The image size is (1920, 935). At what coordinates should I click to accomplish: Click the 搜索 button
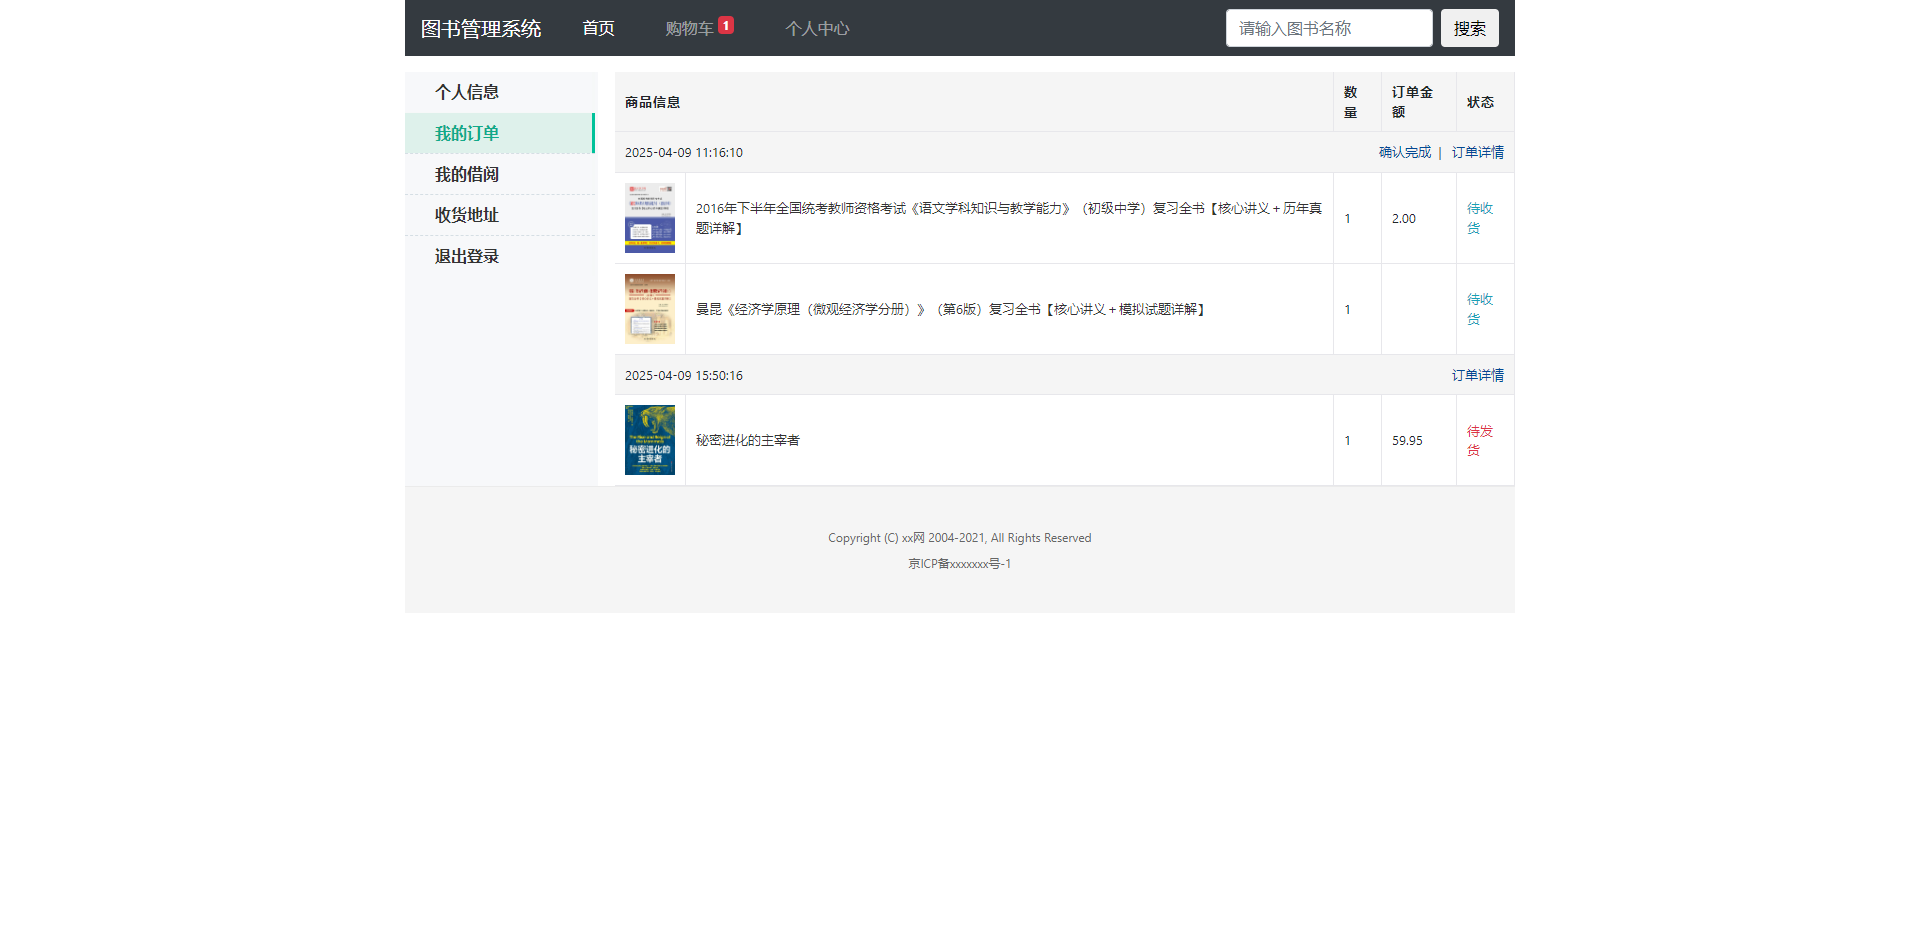pos(1469,28)
